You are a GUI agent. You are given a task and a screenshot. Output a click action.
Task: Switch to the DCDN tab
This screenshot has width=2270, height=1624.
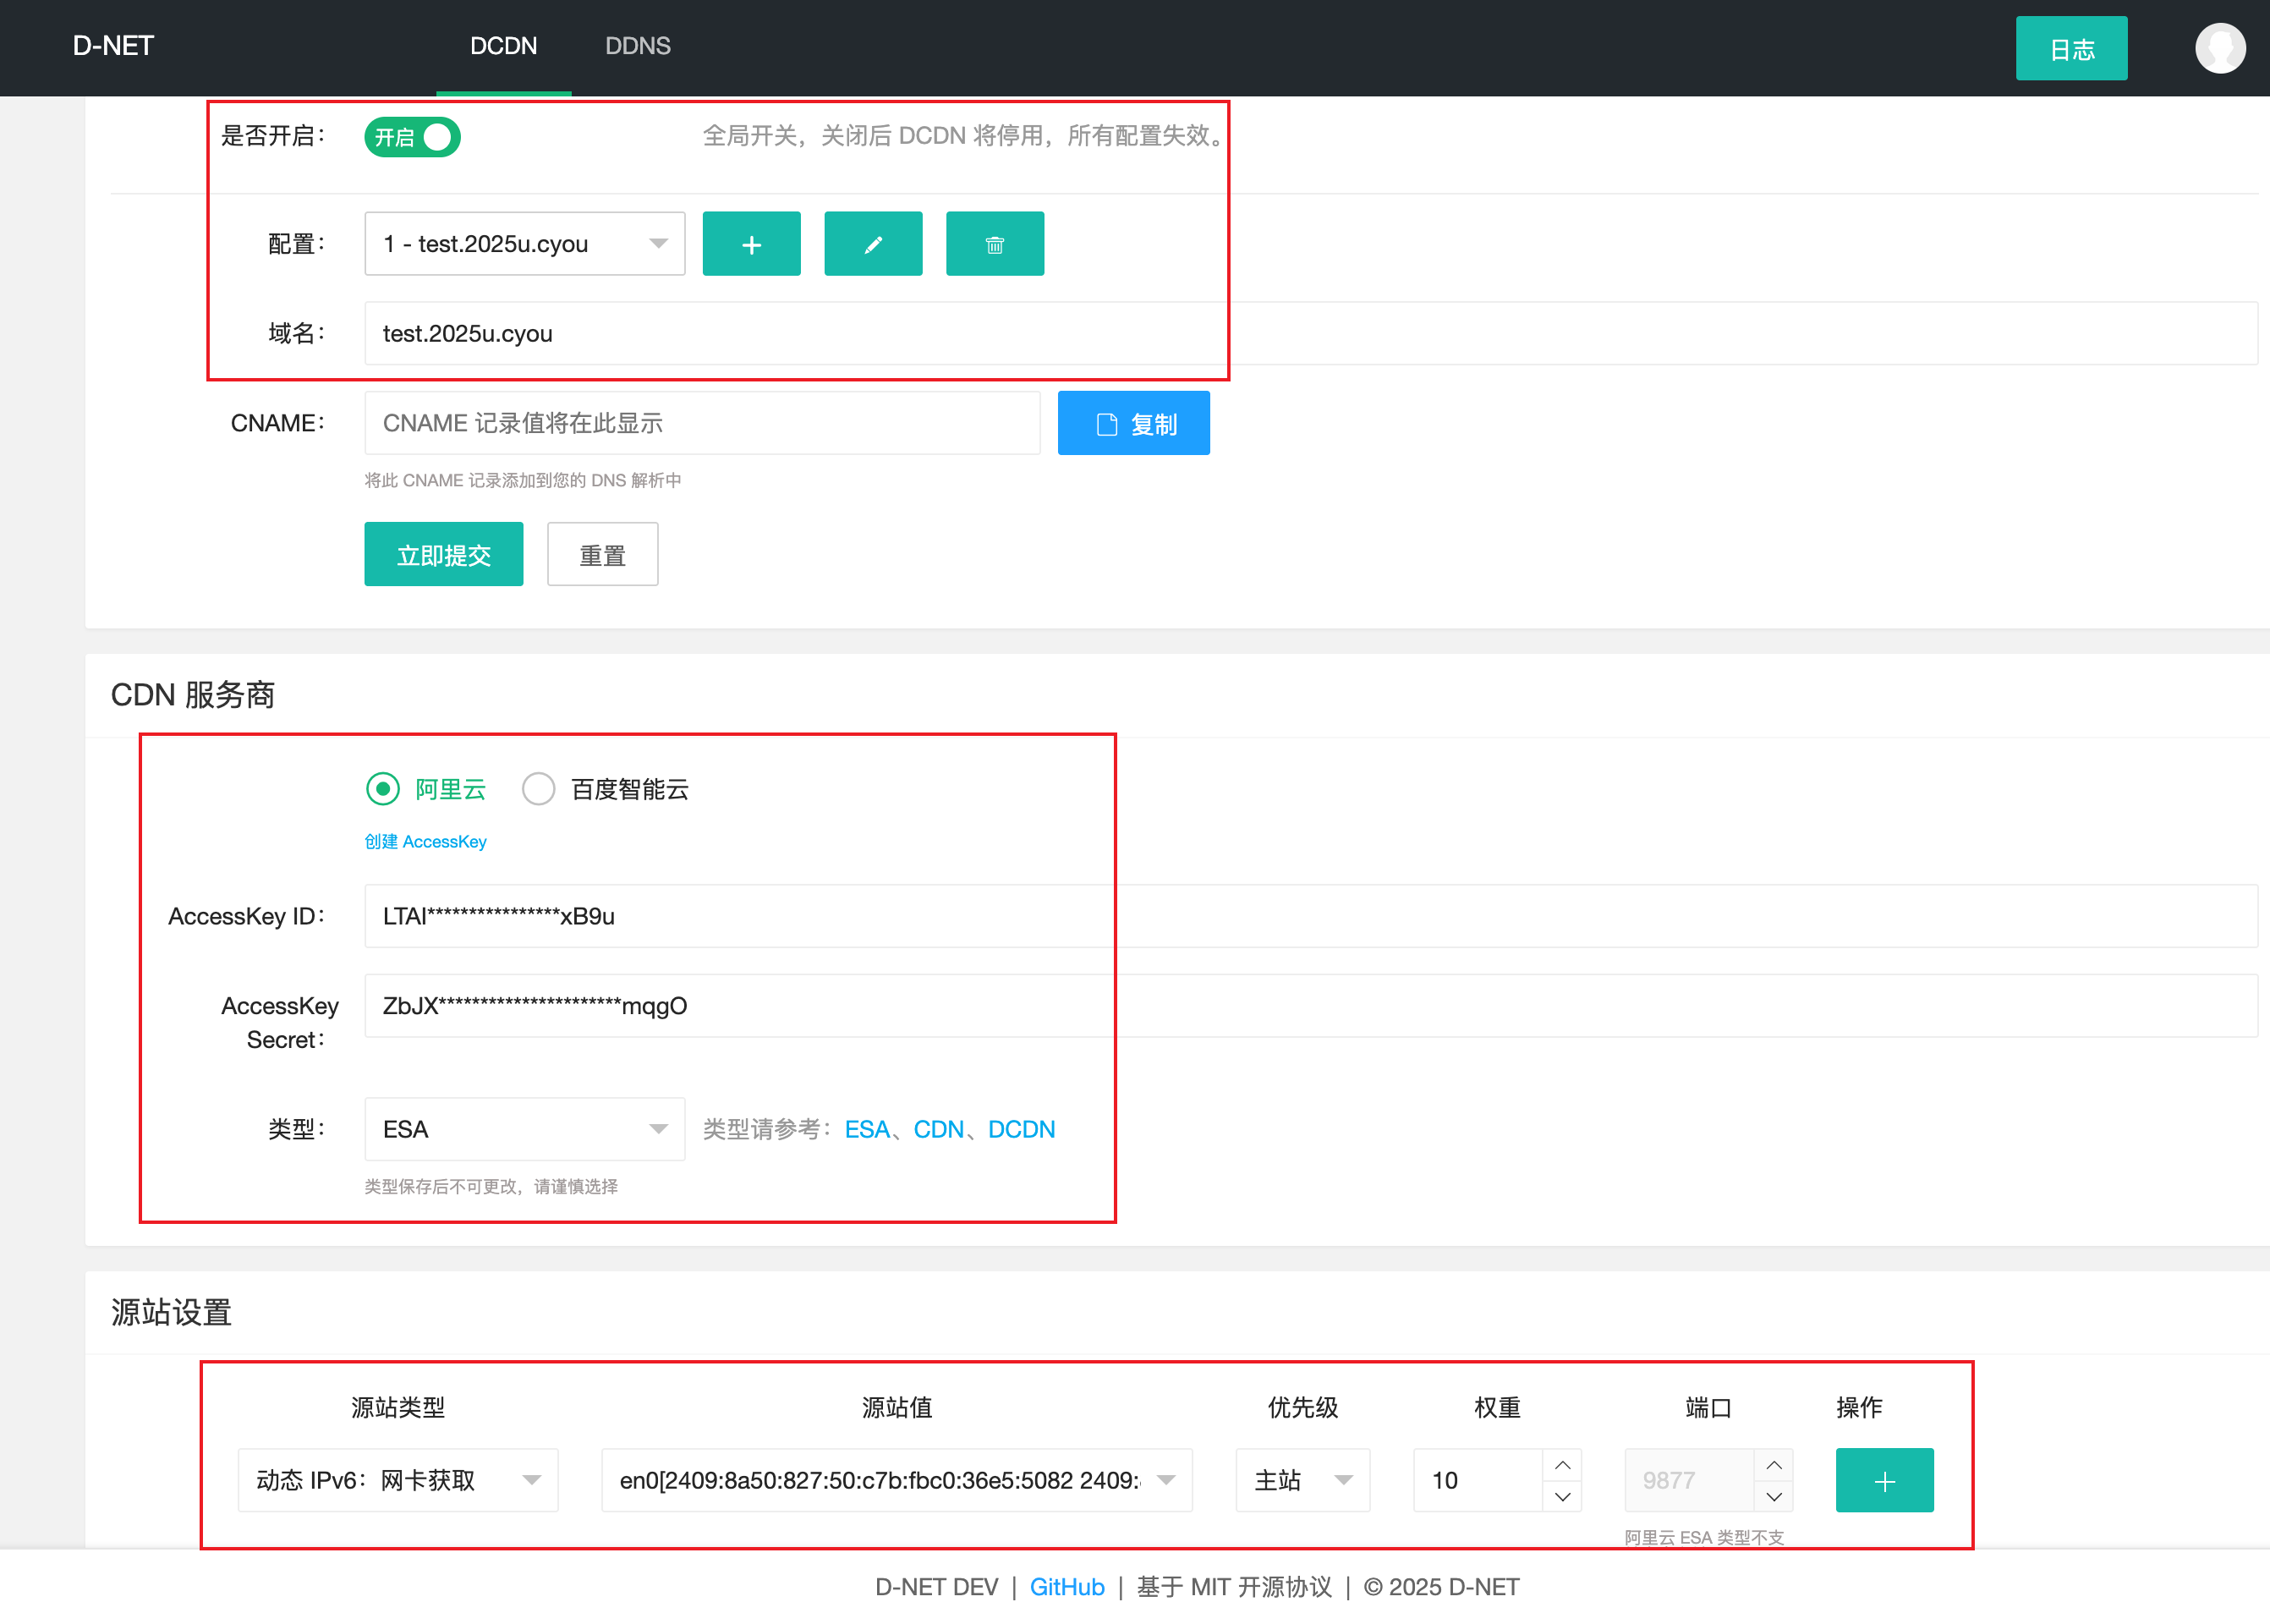(504, 46)
